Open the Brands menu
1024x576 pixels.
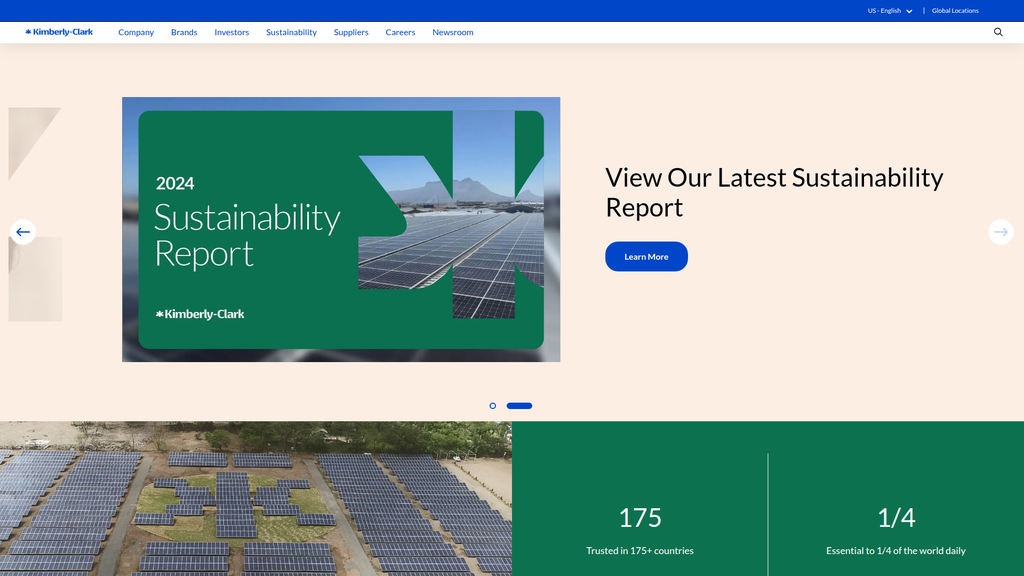[x=184, y=32]
